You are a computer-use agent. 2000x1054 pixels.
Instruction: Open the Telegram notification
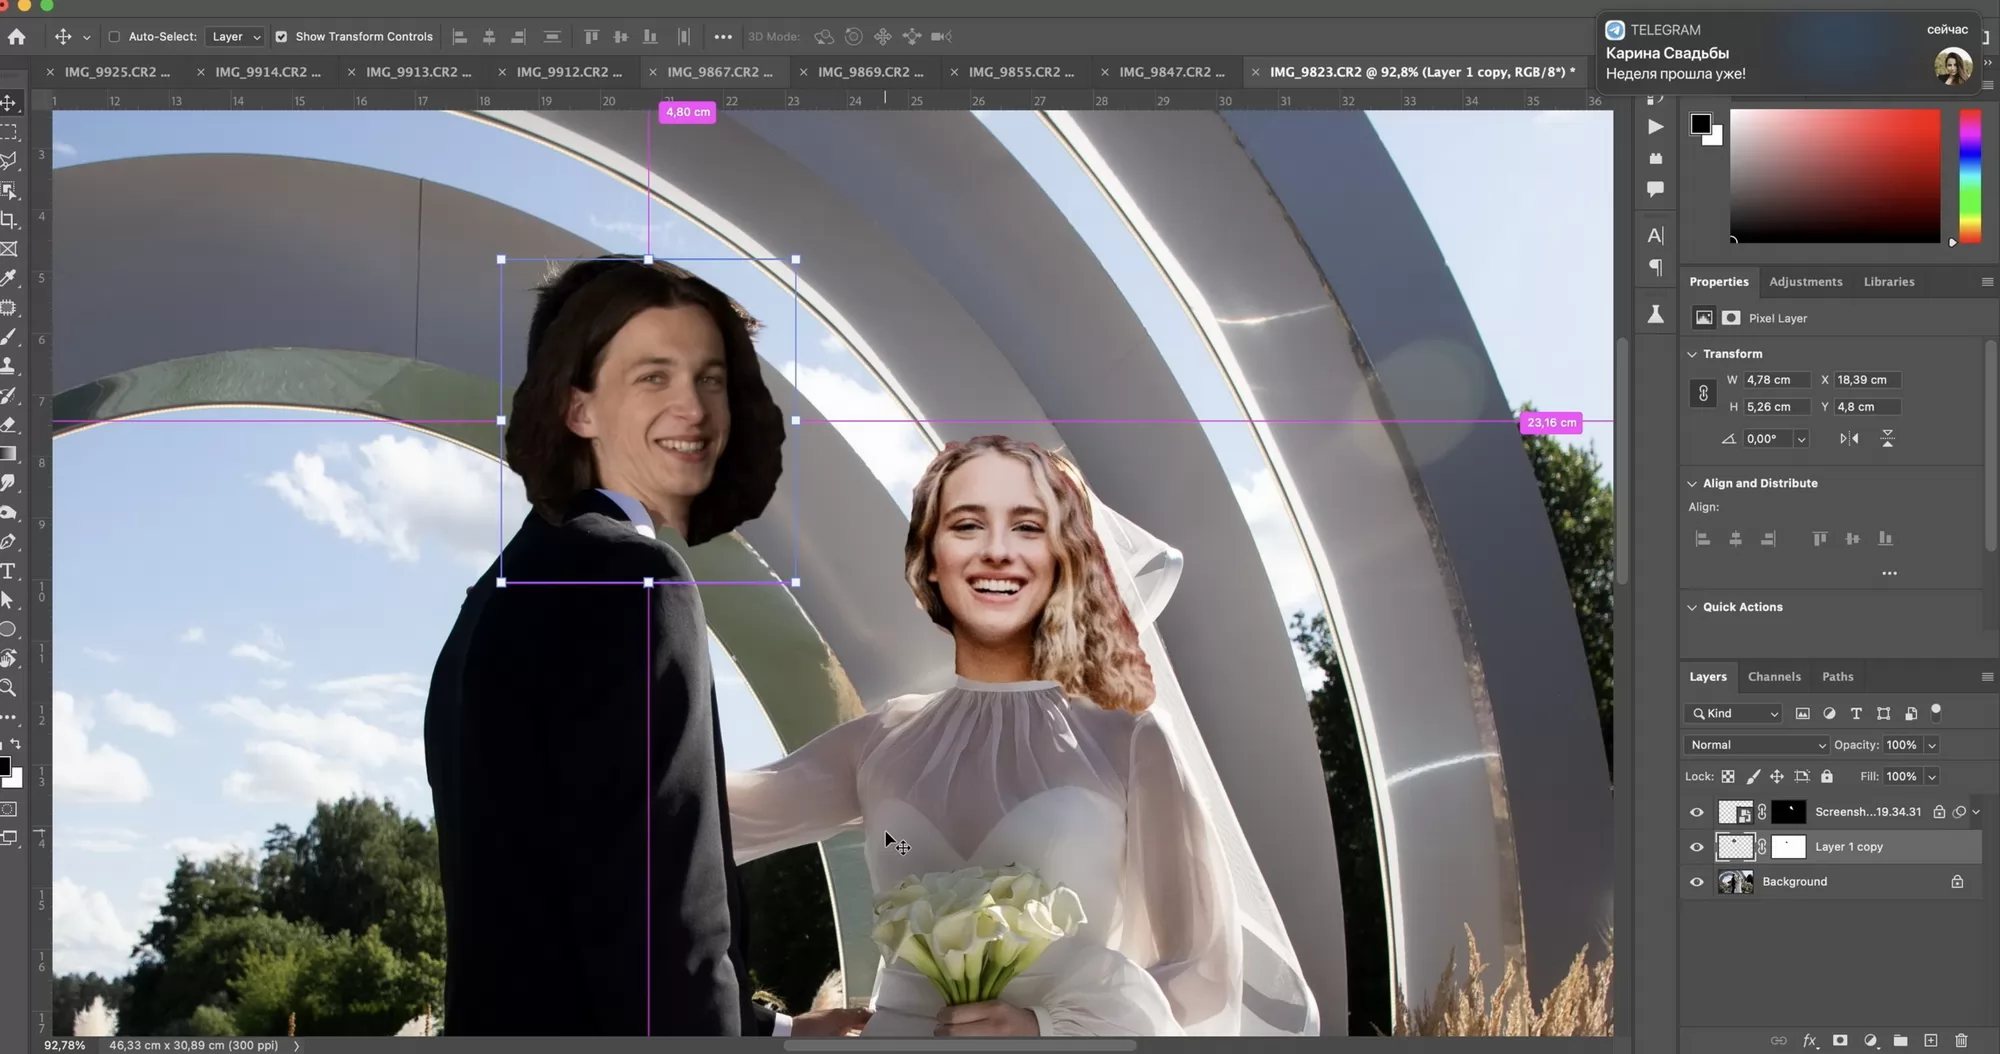[x=1790, y=52]
